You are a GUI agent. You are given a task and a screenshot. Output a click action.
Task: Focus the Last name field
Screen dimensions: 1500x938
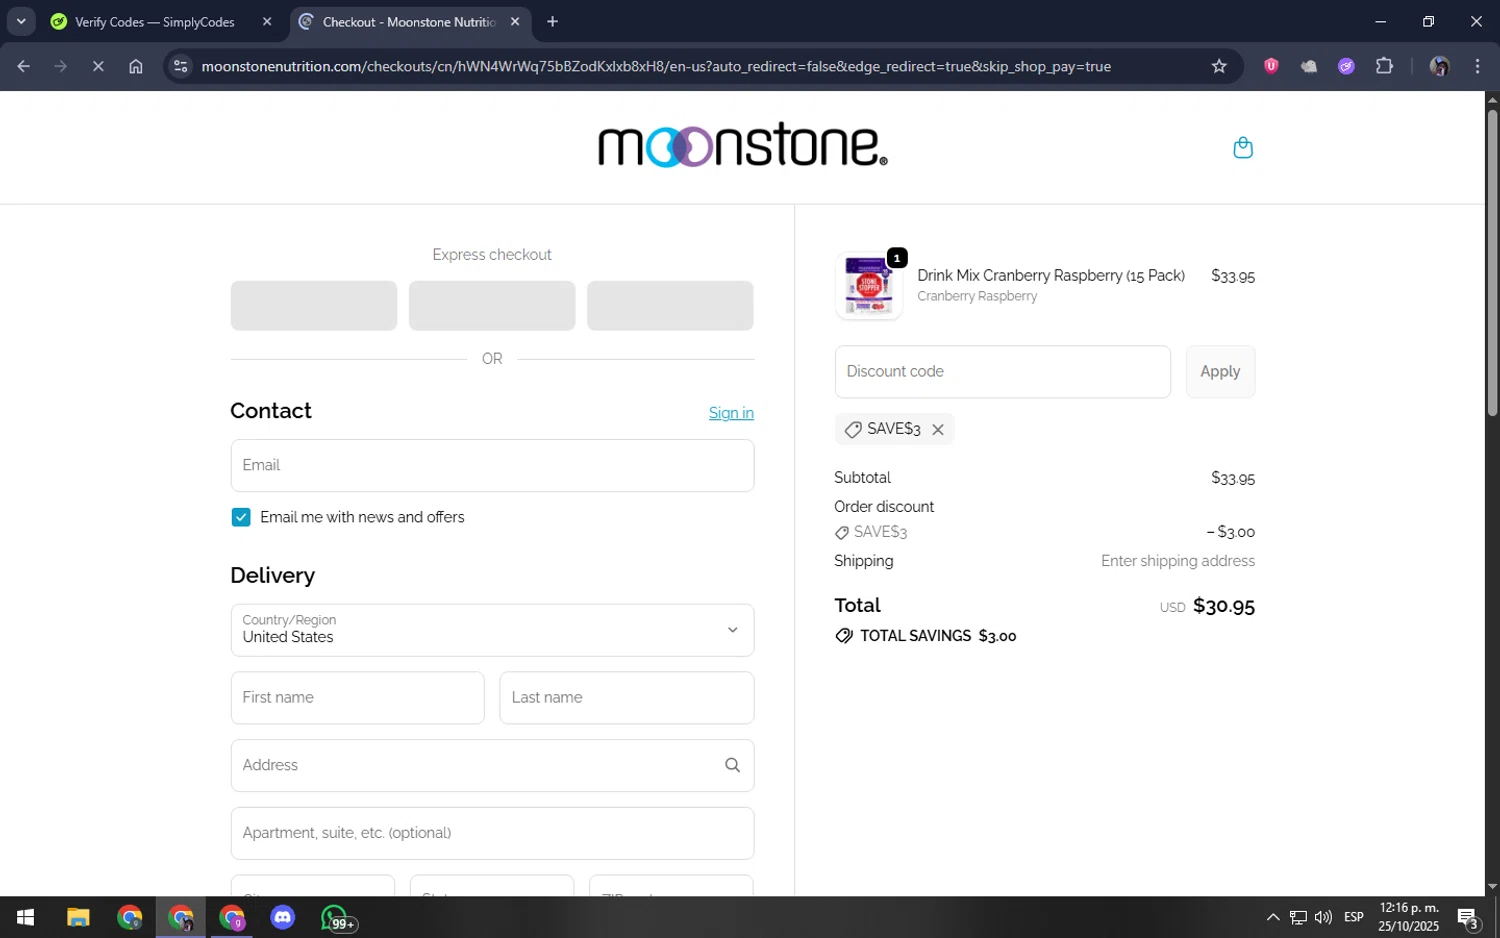click(626, 698)
